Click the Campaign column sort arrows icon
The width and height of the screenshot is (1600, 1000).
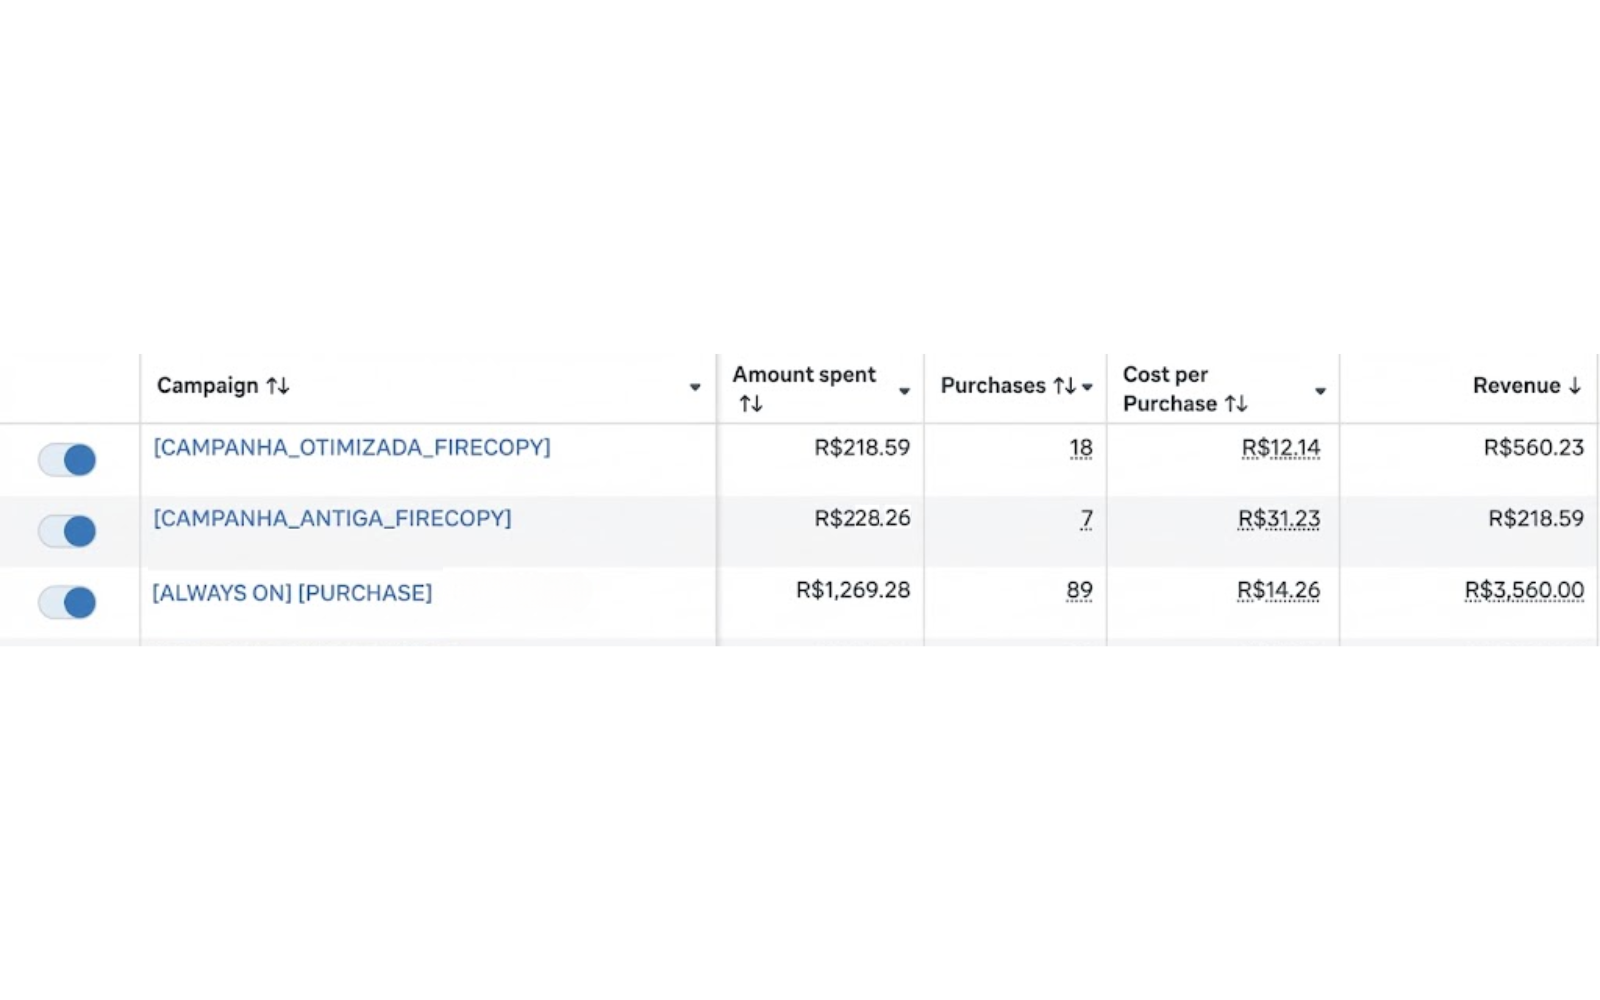click(278, 386)
